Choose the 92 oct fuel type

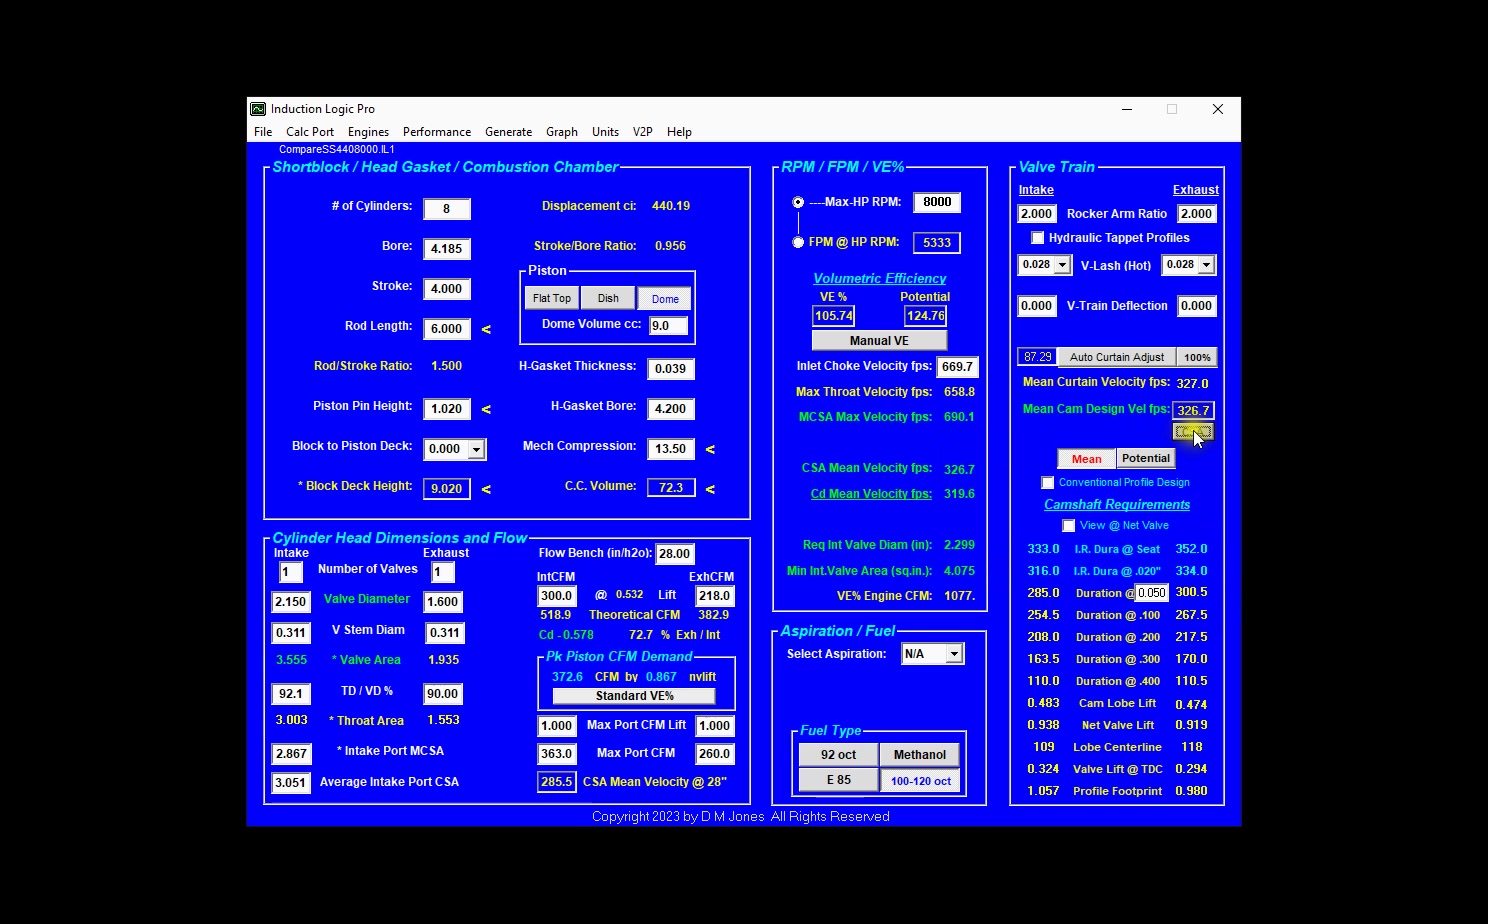click(838, 755)
